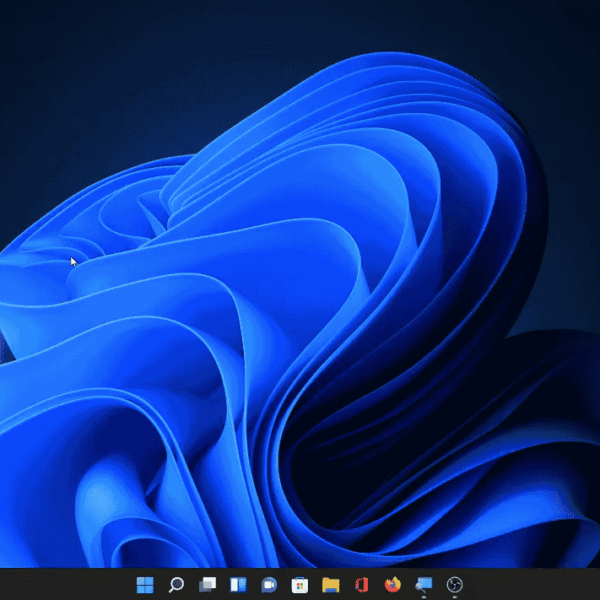This screenshot has height=600, width=600.
Task: Switch to blue window magnifier app
Action: click(x=424, y=584)
